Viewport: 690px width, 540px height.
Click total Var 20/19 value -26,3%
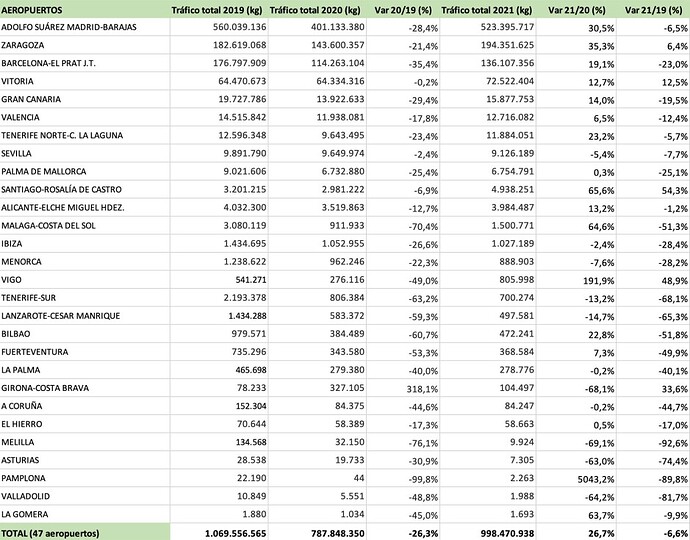[x=423, y=534]
